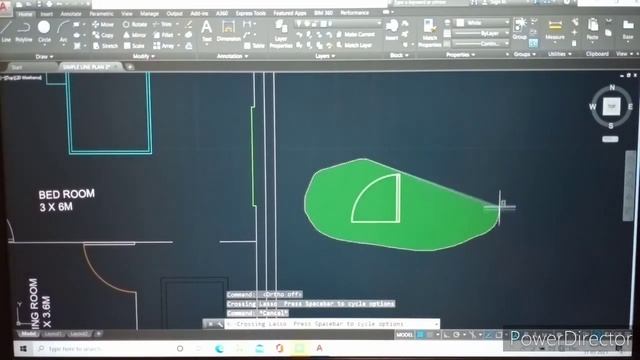Switch to the View ribbon tab
Screen dimensions: 640x360
(127, 14)
